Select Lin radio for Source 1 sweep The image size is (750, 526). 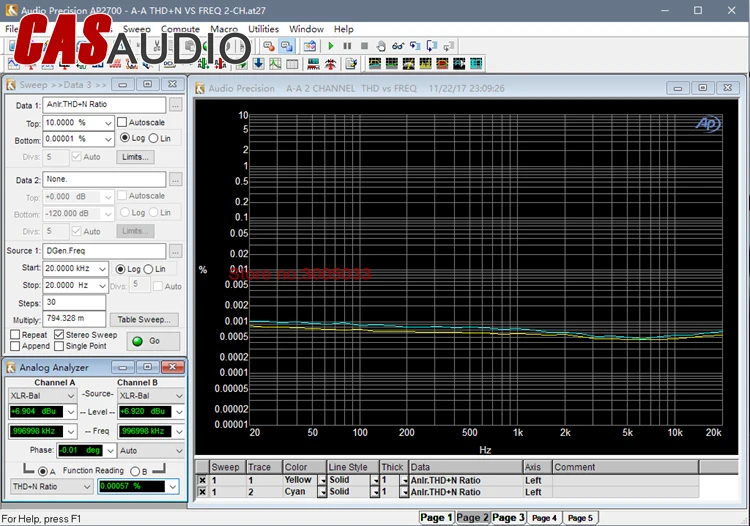148,269
